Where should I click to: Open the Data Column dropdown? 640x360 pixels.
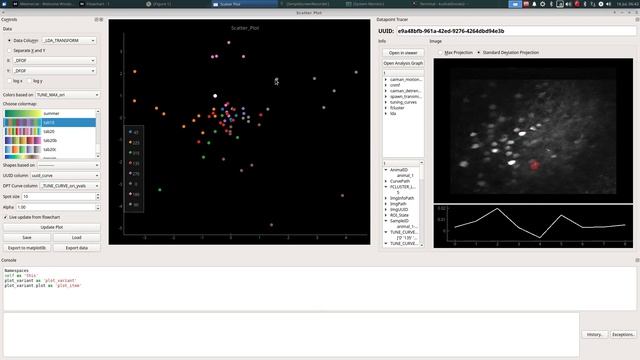pyautogui.click(x=69, y=40)
